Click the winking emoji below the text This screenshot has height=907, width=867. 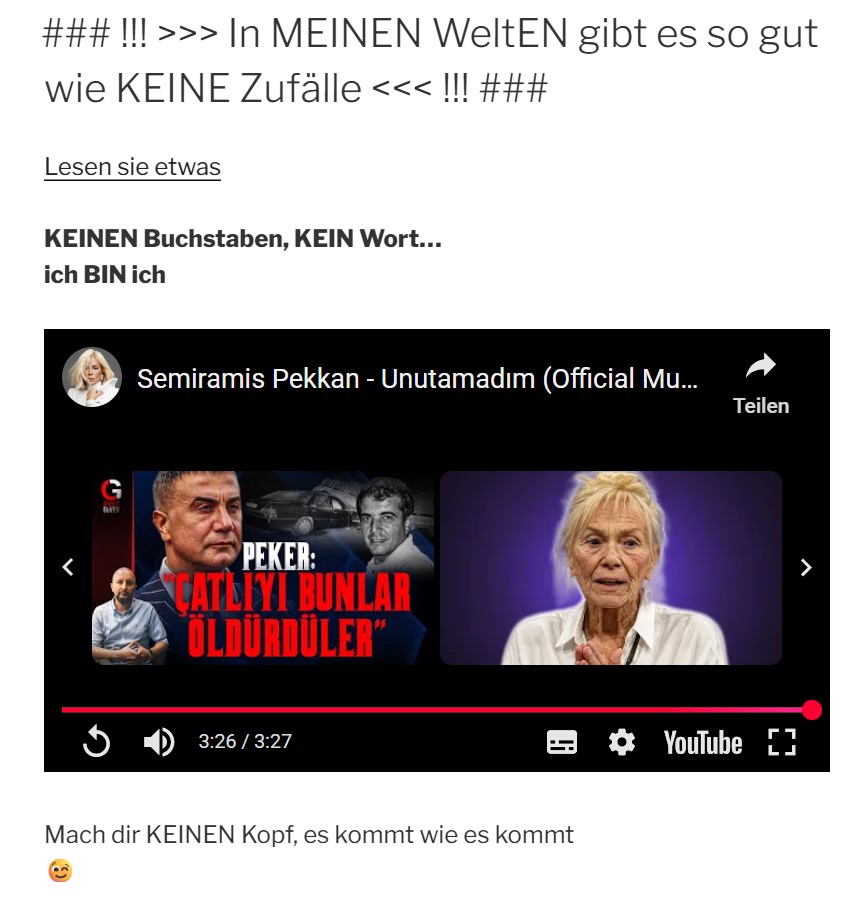pos(60,871)
